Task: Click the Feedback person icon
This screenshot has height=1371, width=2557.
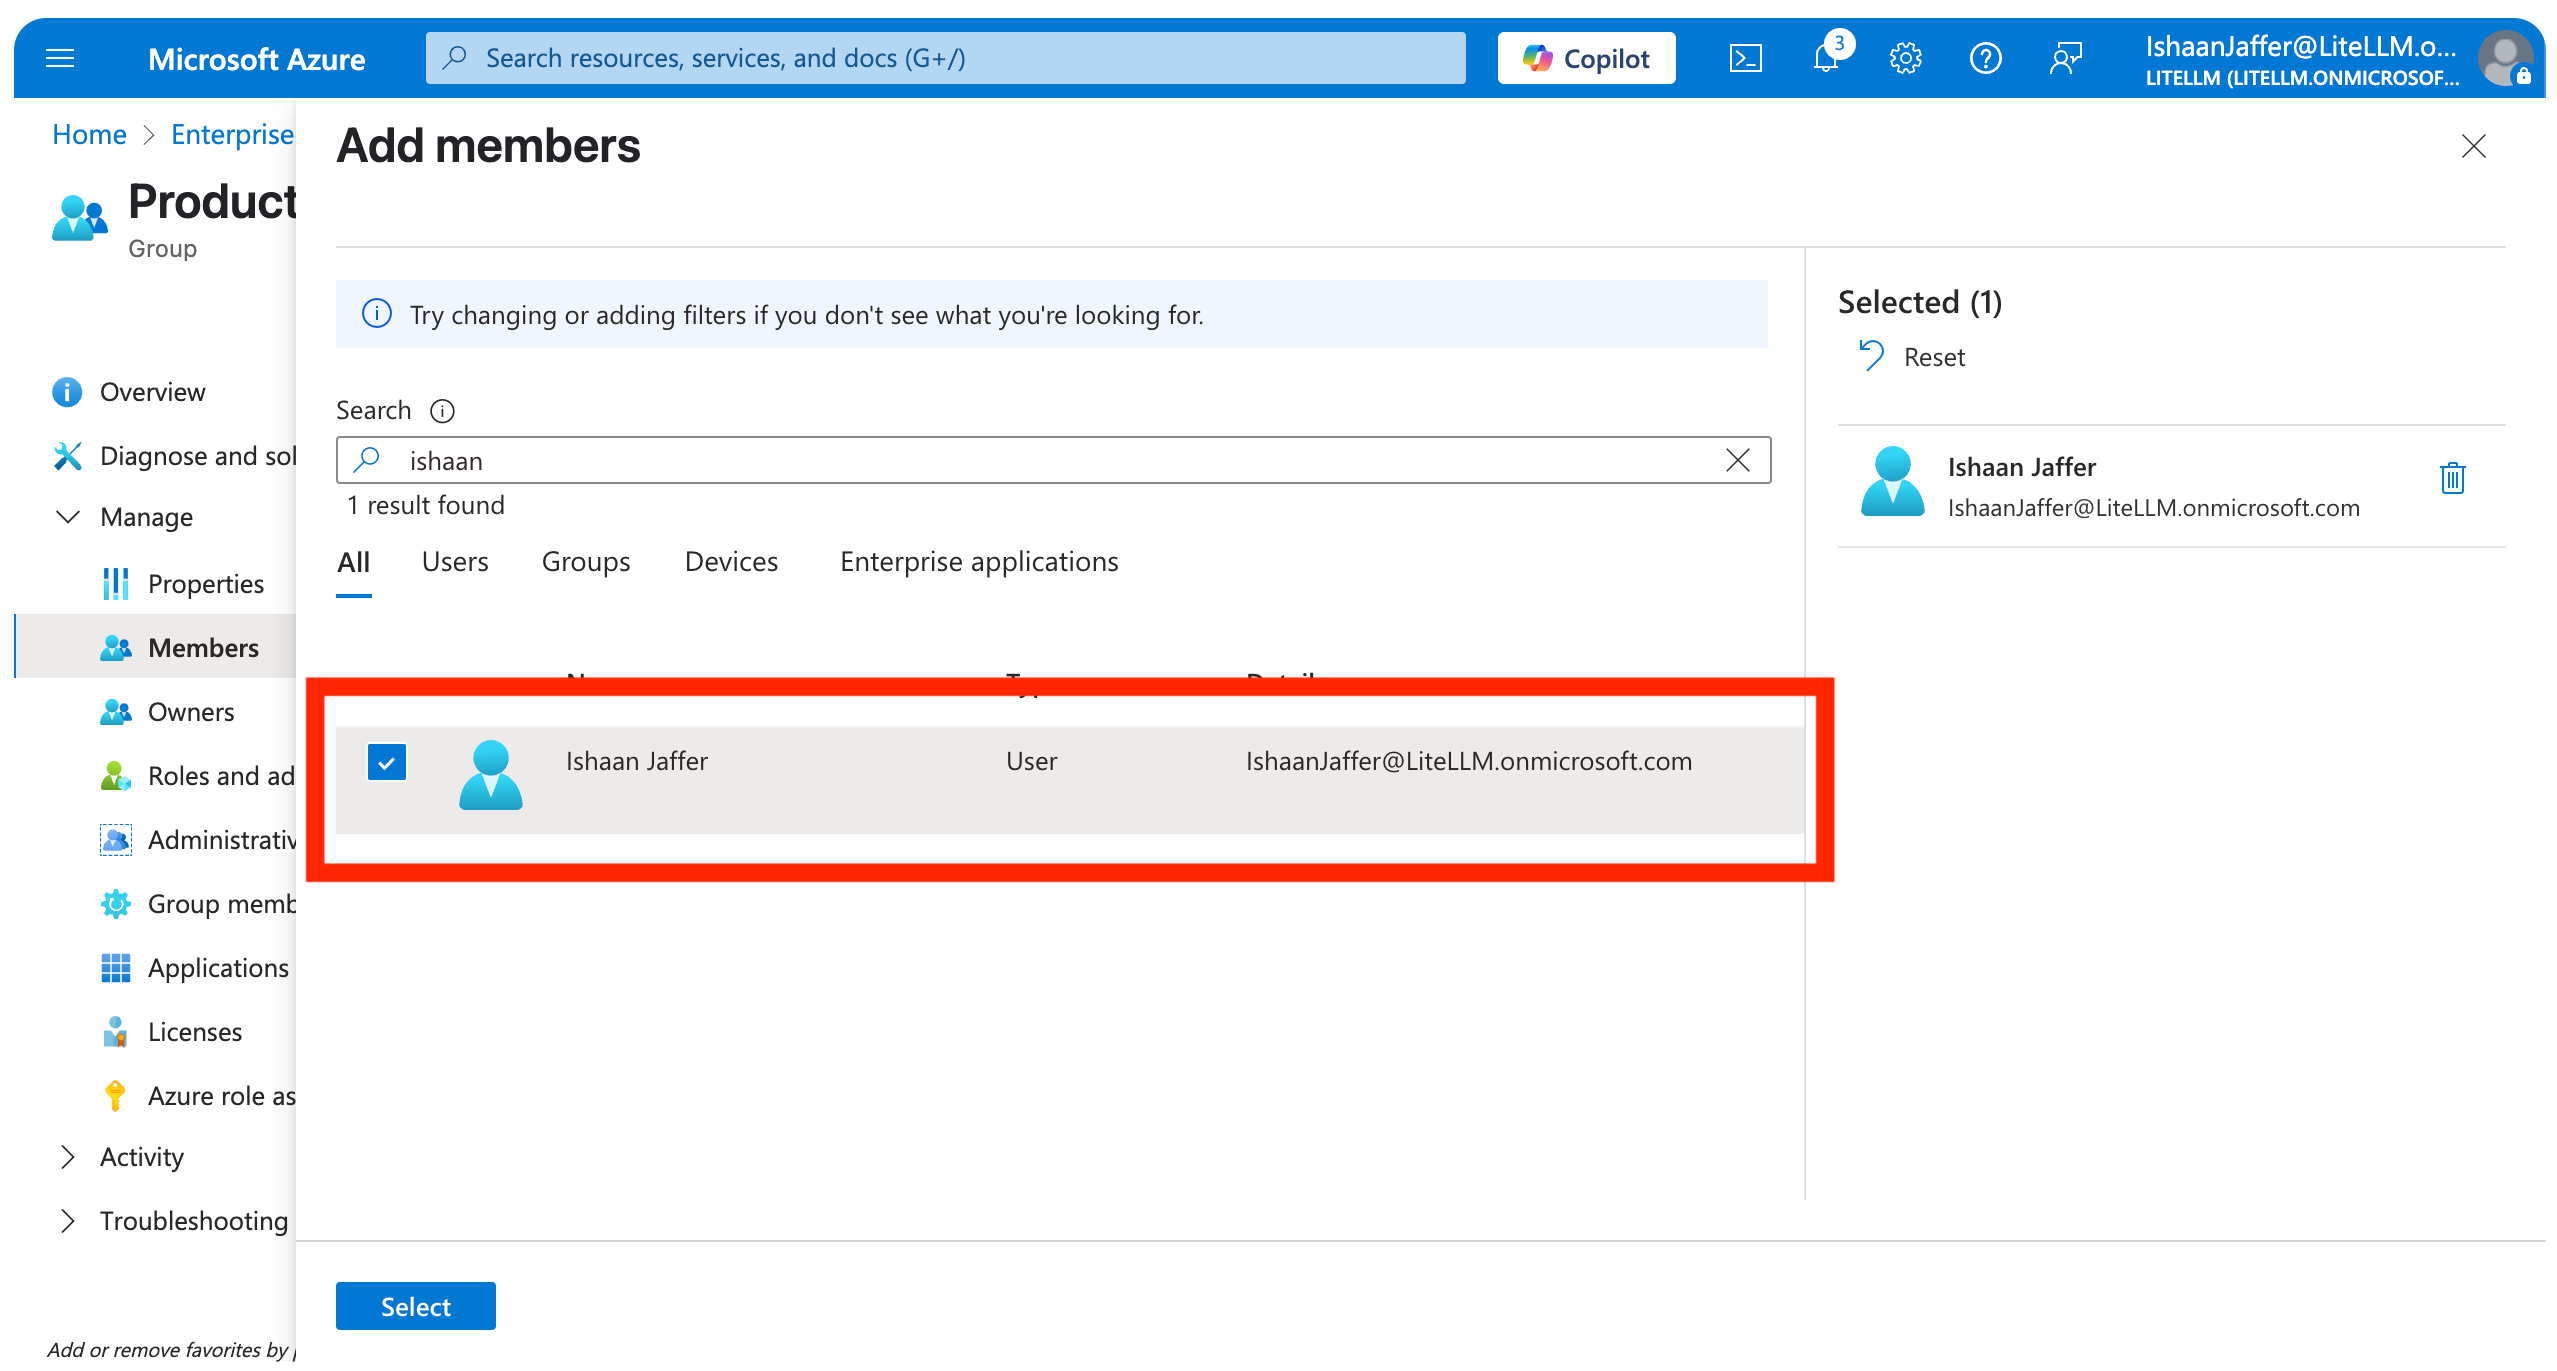Action: (x=2065, y=59)
